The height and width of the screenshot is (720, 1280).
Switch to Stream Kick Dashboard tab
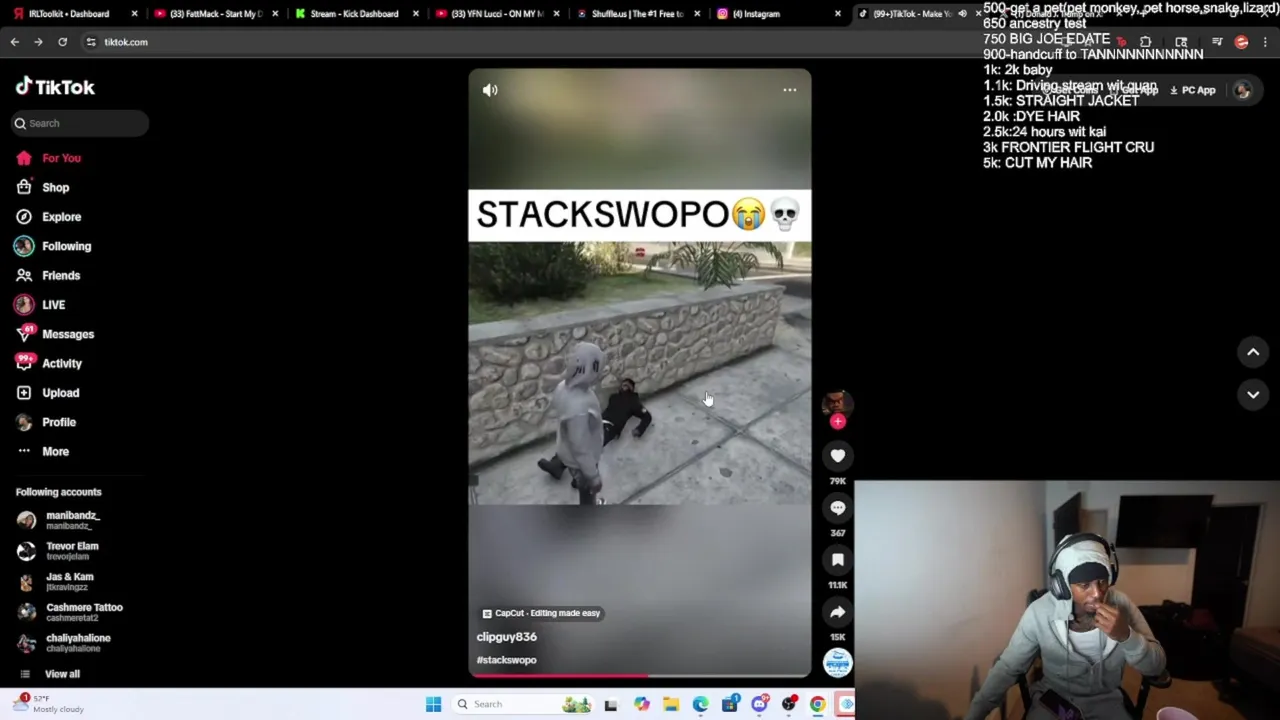coord(355,14)
